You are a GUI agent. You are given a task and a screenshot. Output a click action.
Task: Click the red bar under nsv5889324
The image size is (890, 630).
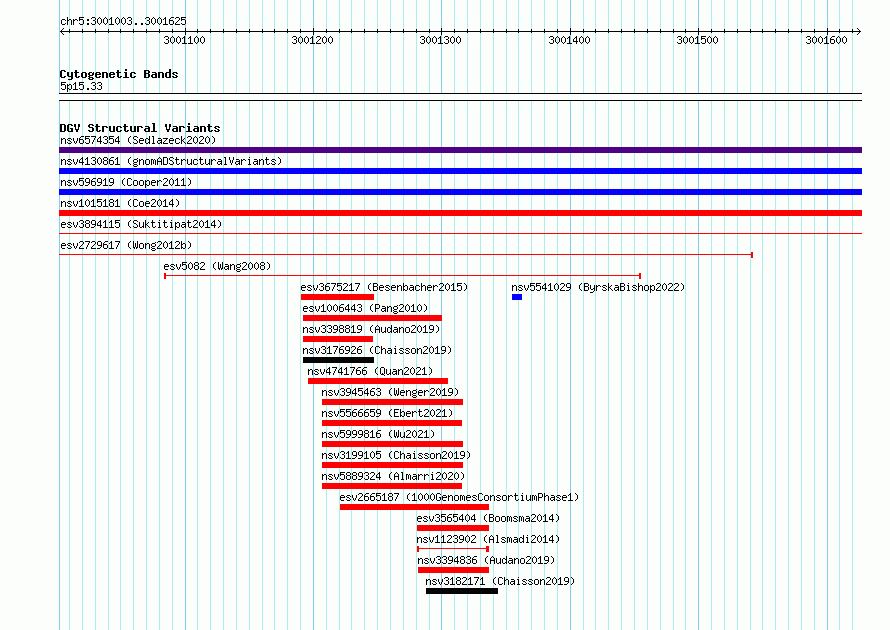click(392, 486)
